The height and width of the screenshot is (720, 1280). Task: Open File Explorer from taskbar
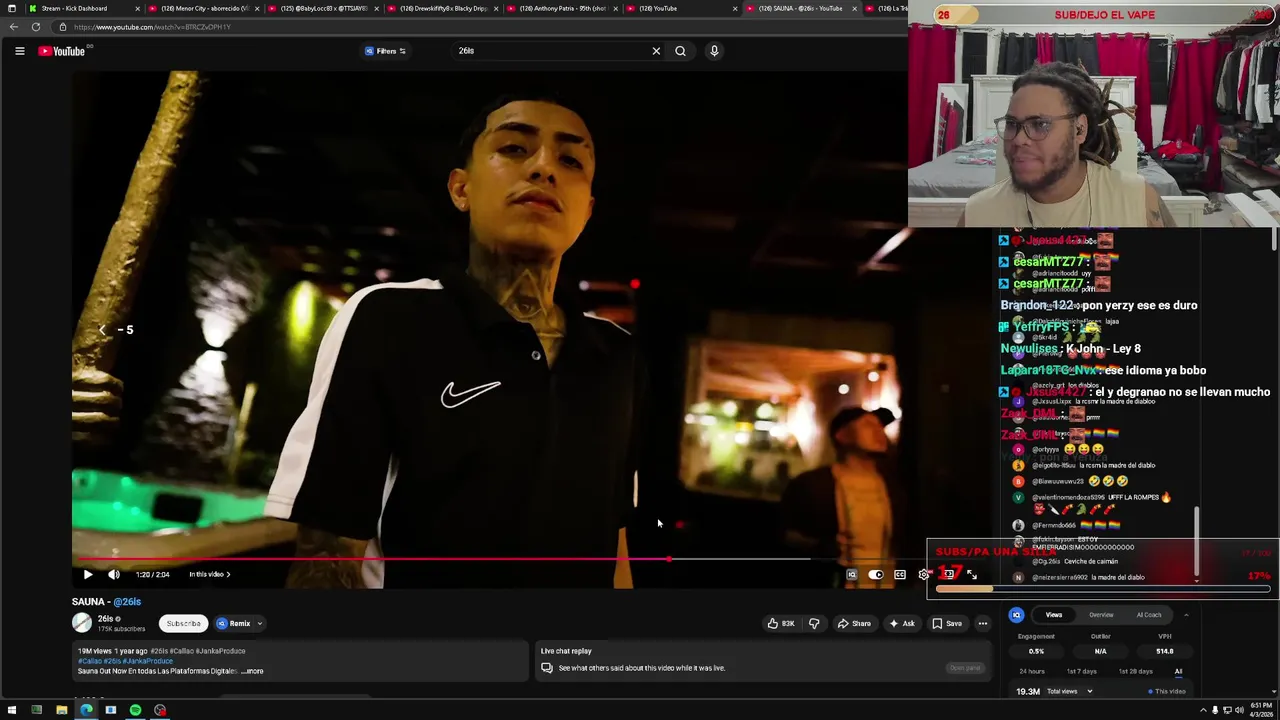[x=61, y=710]
